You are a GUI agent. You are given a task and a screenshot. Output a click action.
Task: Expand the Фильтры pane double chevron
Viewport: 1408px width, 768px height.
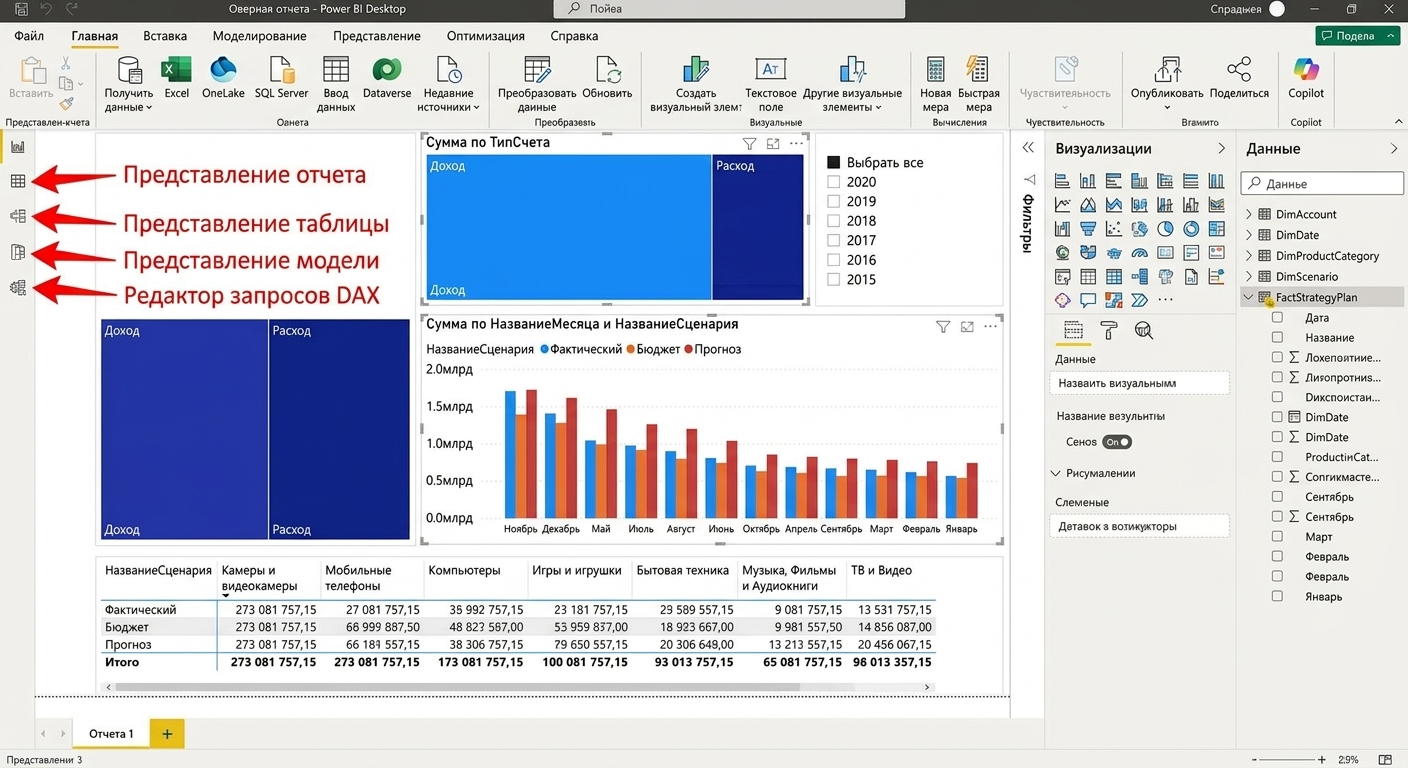coord(1027,147)
